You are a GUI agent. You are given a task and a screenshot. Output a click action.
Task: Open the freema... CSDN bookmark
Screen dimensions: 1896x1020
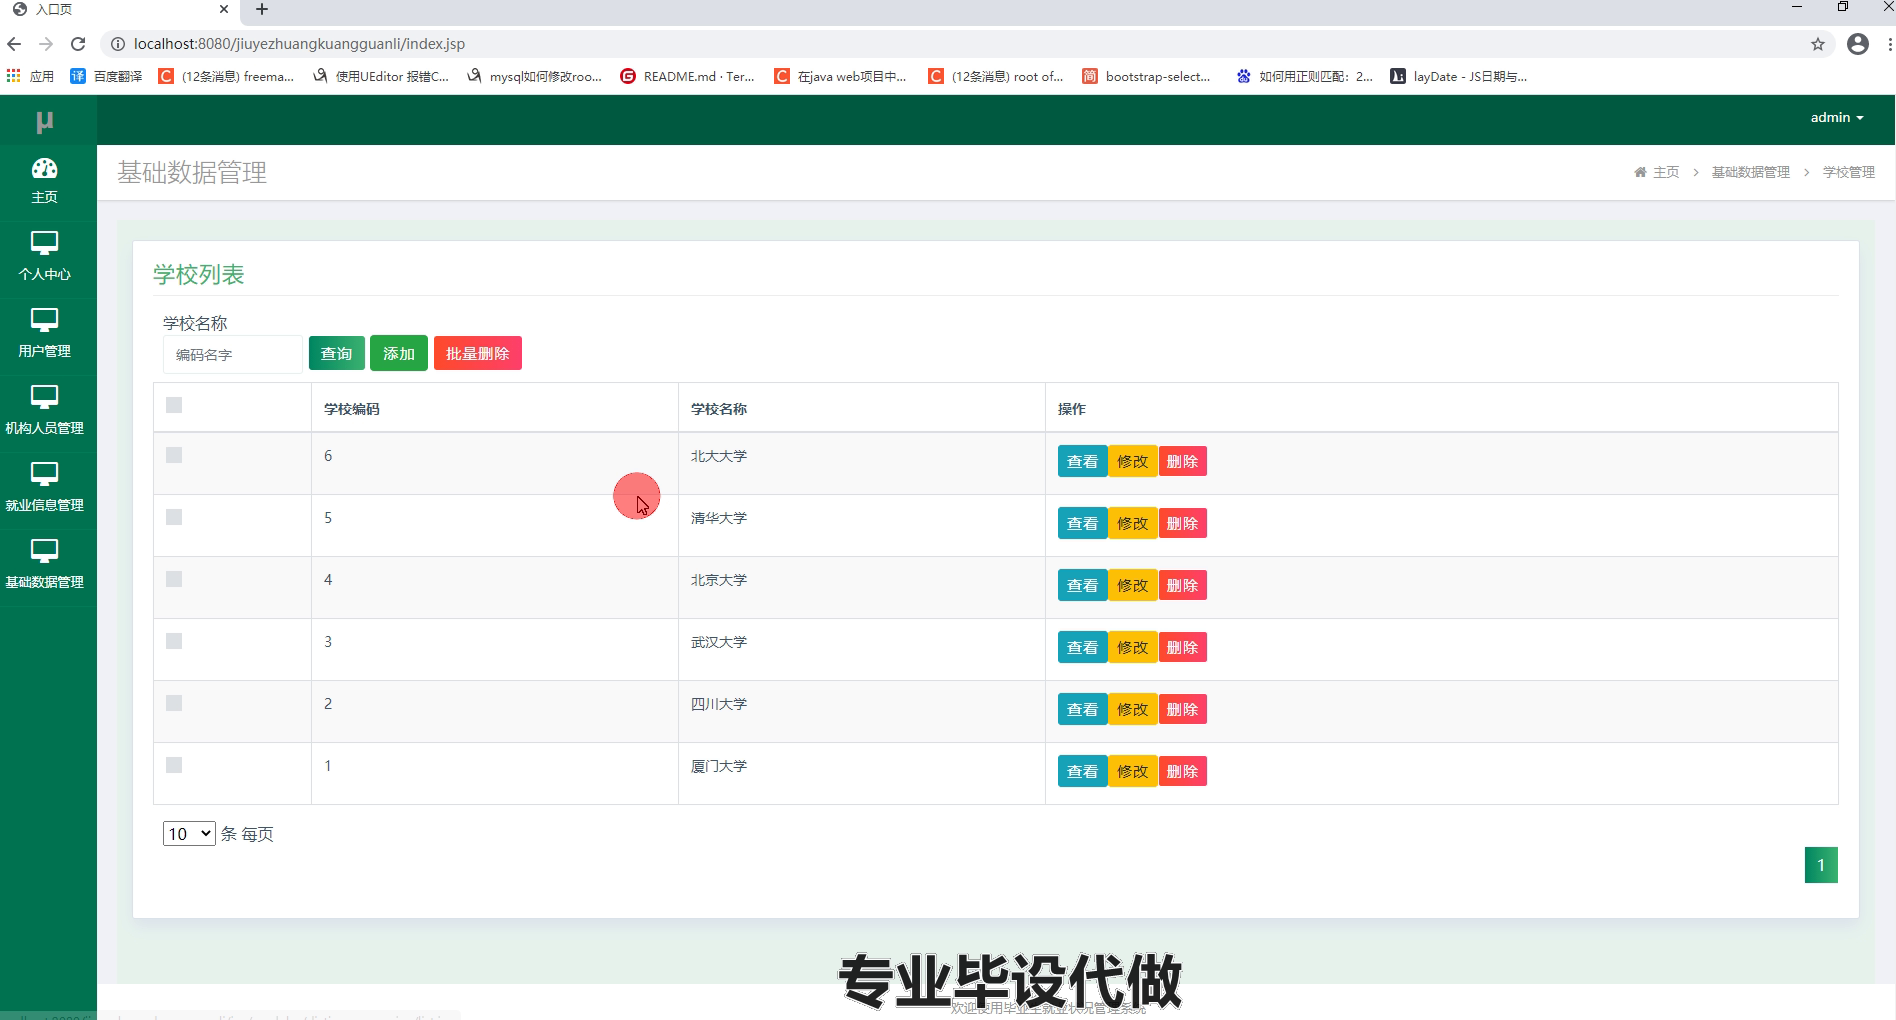[227, 76]
